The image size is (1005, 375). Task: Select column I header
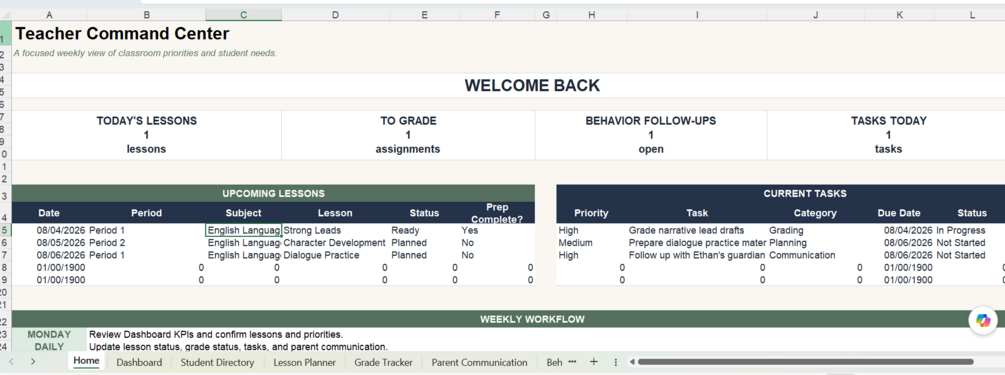tap(697, 15)
